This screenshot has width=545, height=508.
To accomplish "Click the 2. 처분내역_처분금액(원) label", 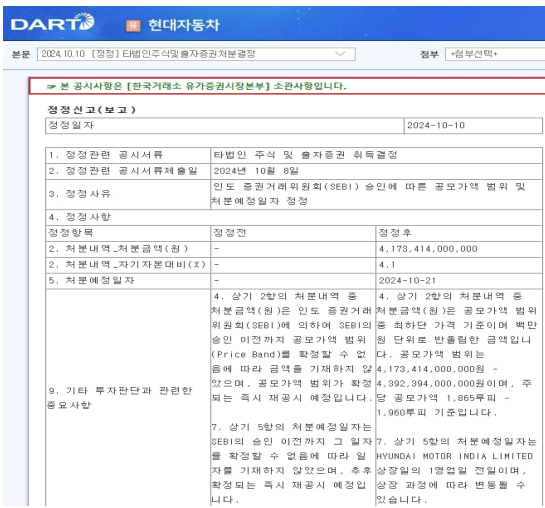I will tap(118, 249).
